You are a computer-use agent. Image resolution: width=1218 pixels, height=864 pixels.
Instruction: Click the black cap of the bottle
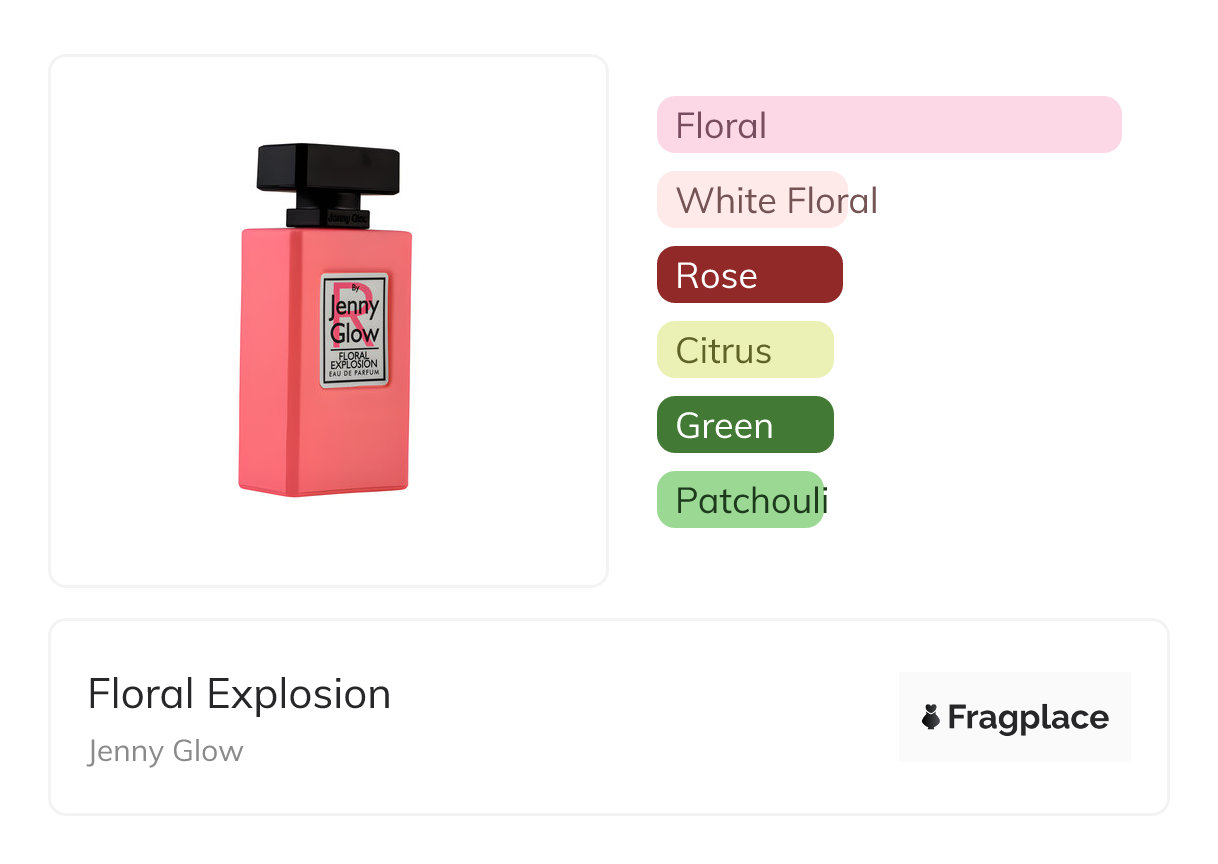(329, 170)
